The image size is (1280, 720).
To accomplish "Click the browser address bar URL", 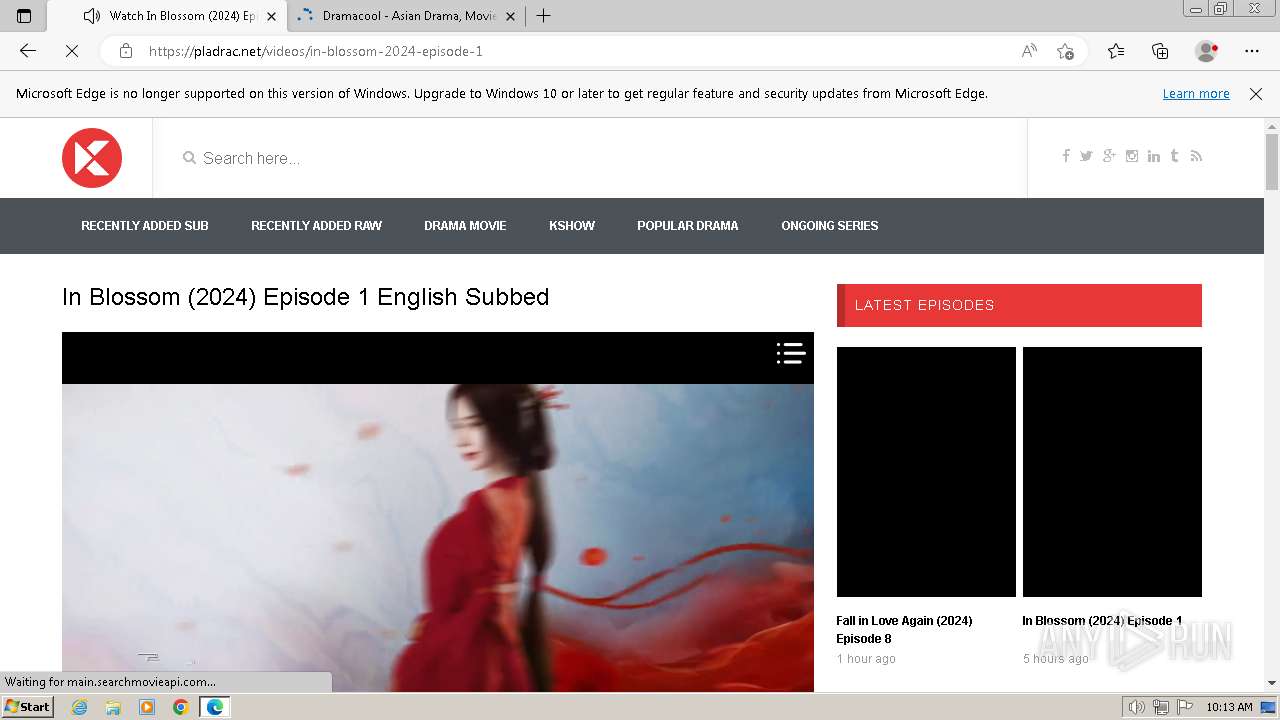I will [316, 51].
